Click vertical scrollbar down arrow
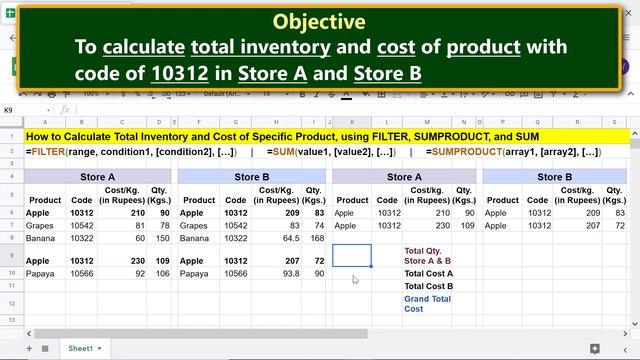640x360 pixels. (635, 324)
